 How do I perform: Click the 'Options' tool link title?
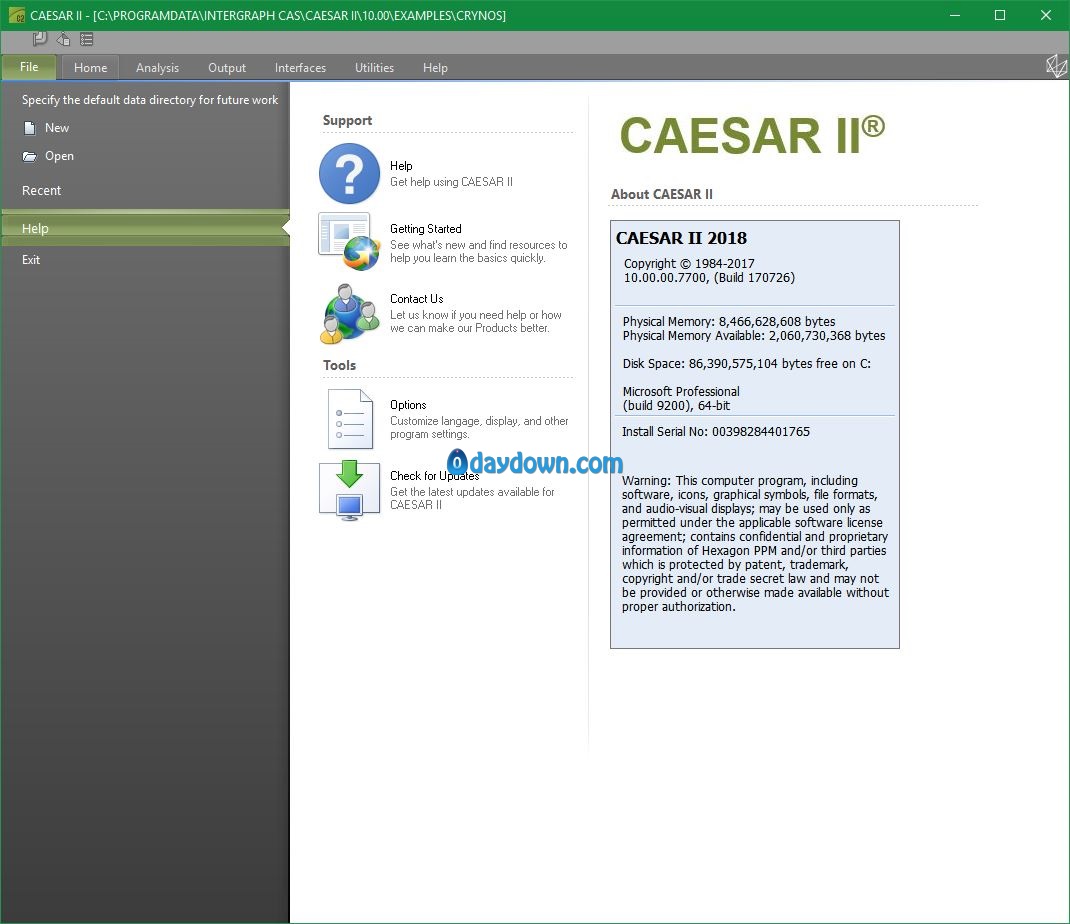[x=408, y=405]
